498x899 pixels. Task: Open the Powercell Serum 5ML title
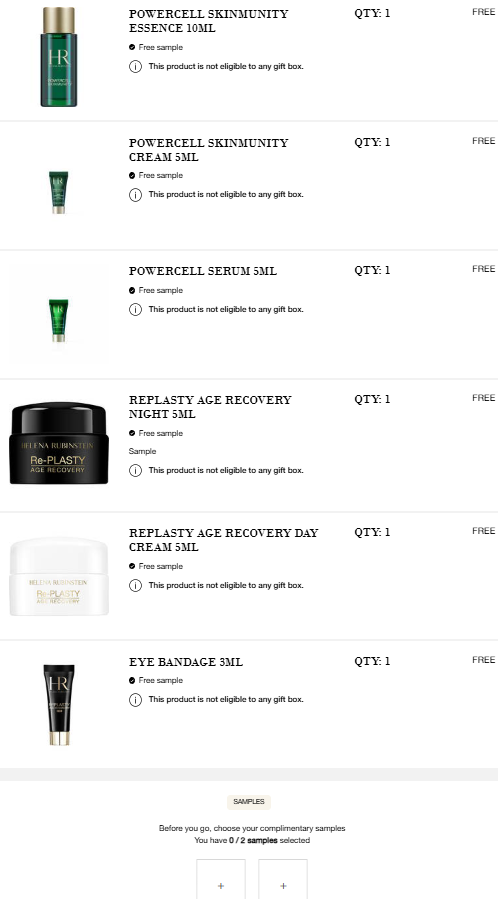pos(203,271)
